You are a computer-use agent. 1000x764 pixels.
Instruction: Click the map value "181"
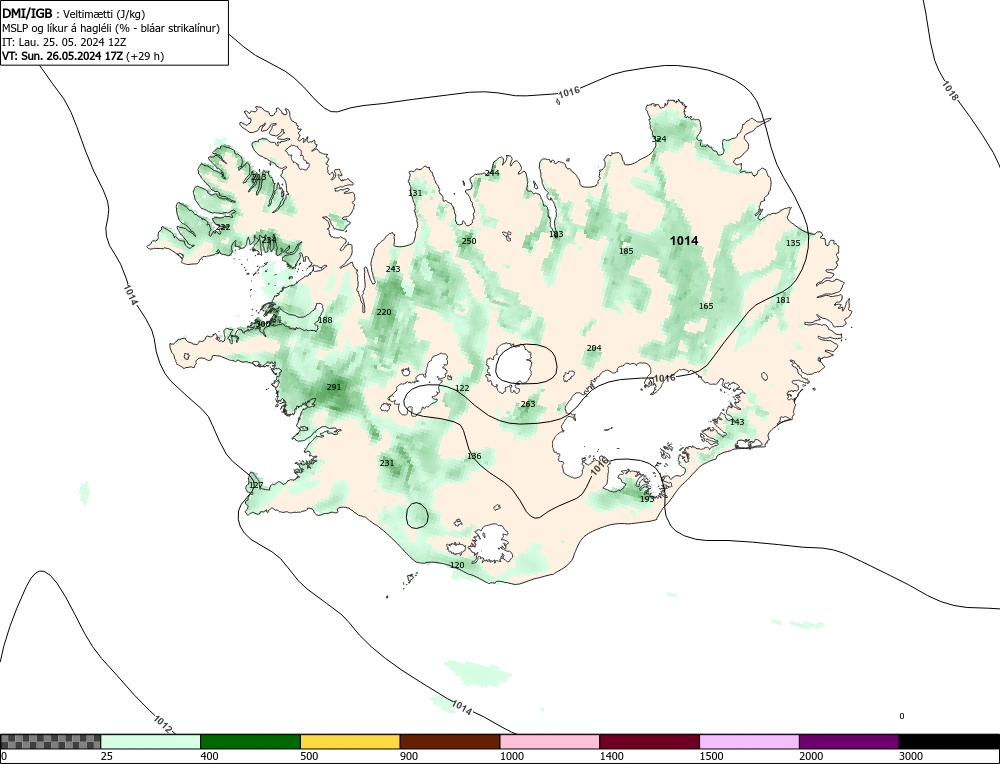[783, 300]
